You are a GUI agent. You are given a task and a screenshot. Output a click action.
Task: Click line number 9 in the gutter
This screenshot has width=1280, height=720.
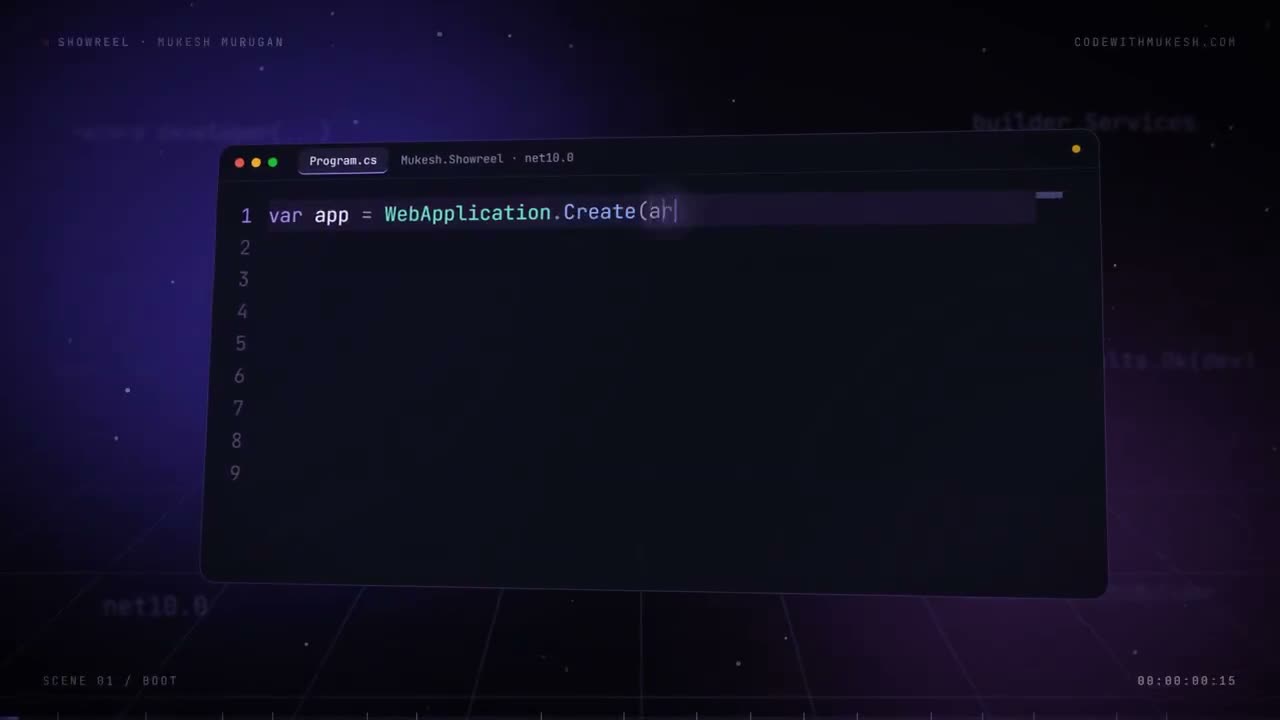(x=235, y=472)
